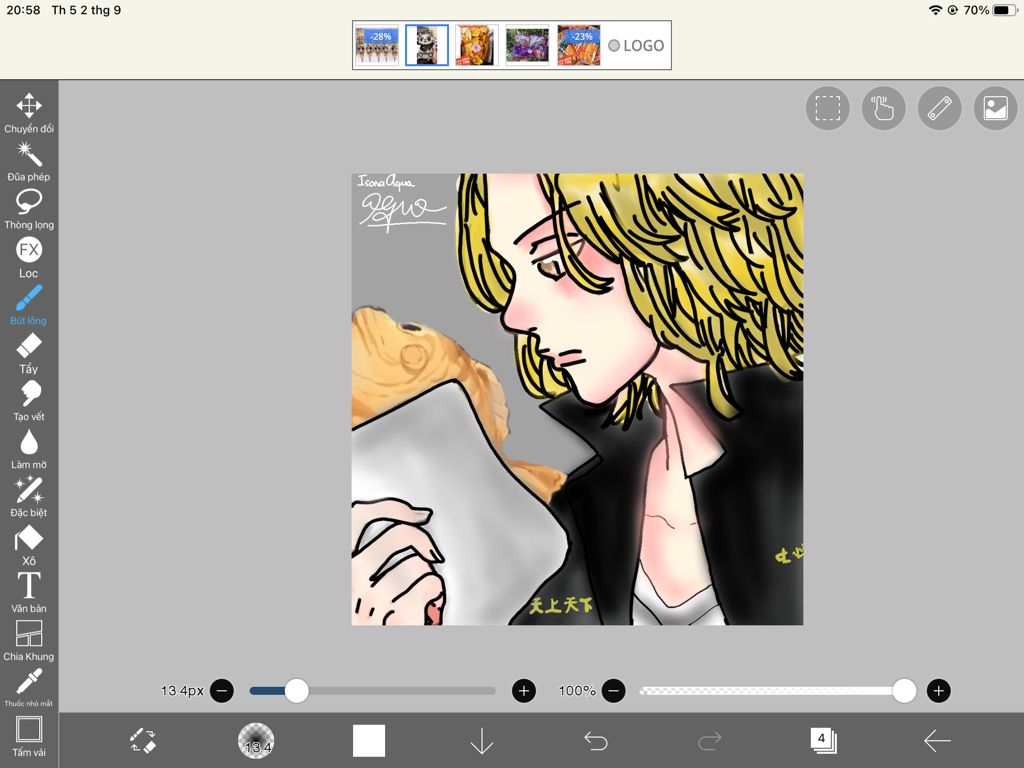Open the snack food ad thumbnail

[x=477, y=45]
